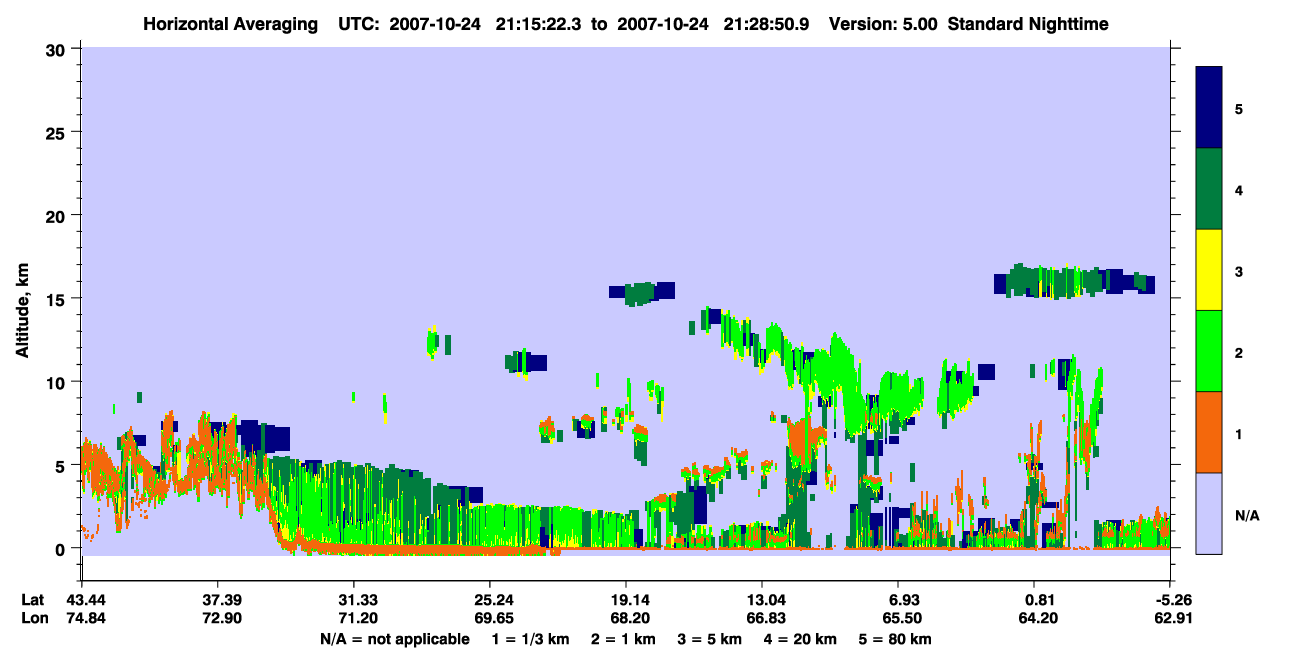
Task: Click the 'Lat' row label
Action: pyautogui.click(x=33, y=600)
